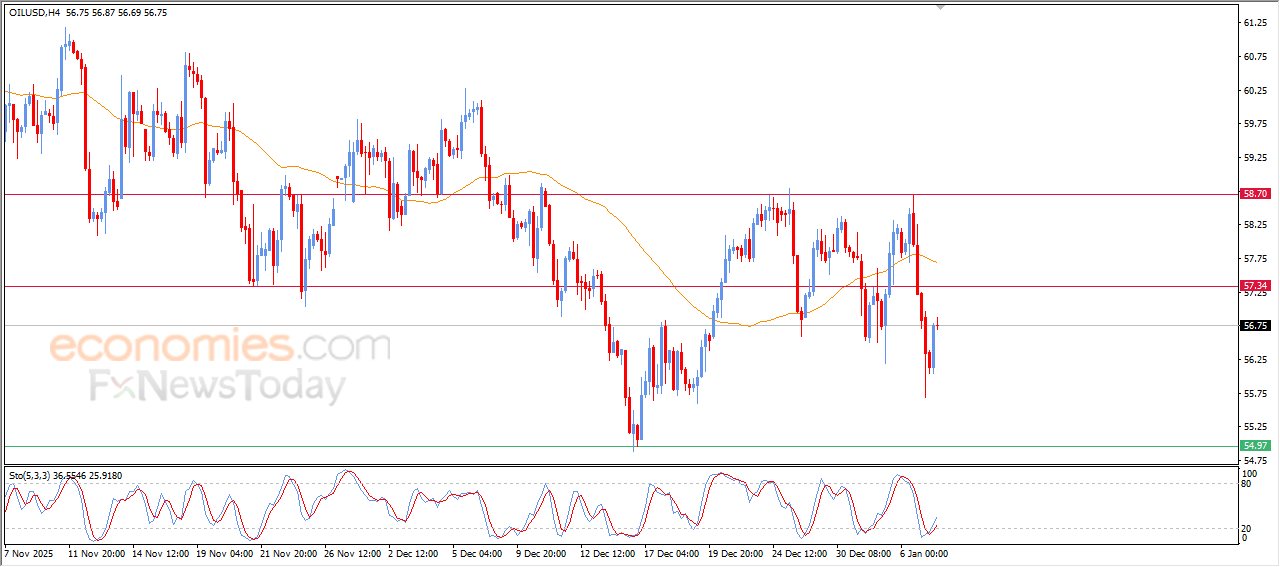The height and width of the screenshot is (567, 1280).
Task: Click the 12 Dec 12:00 date label
Action: [x=608, y=553]
